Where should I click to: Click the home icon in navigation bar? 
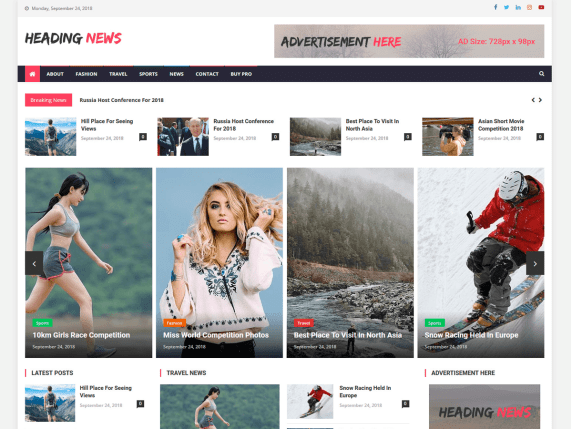tap(32, 74)
